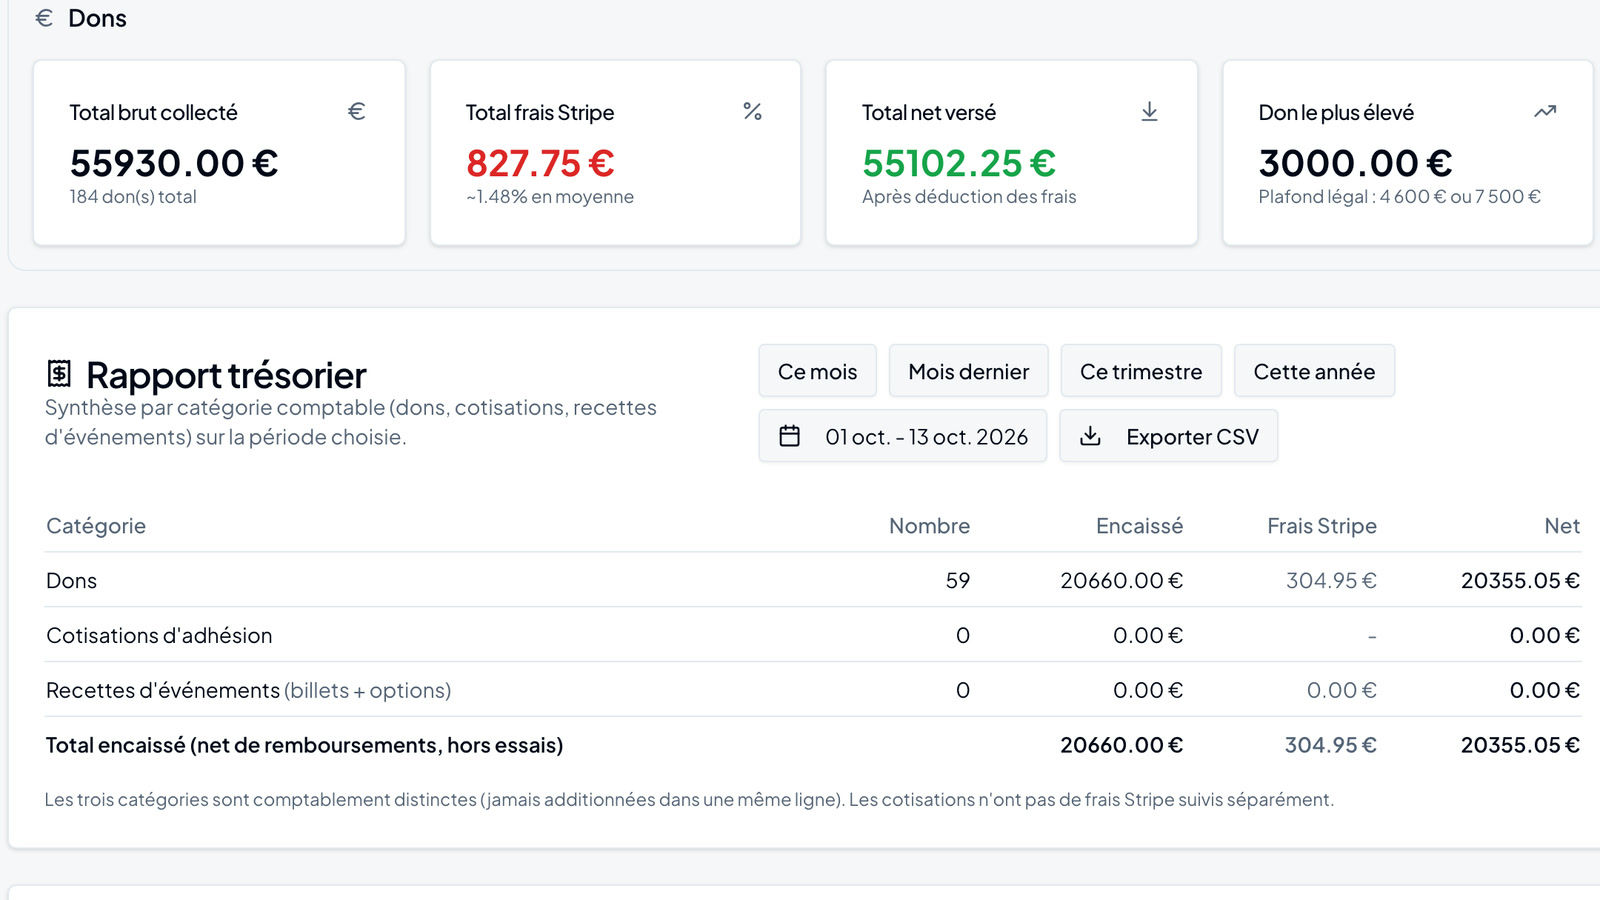1600x900 pixels.
Task: Click the Plafond légal note text
Action: coord(1399,197)
